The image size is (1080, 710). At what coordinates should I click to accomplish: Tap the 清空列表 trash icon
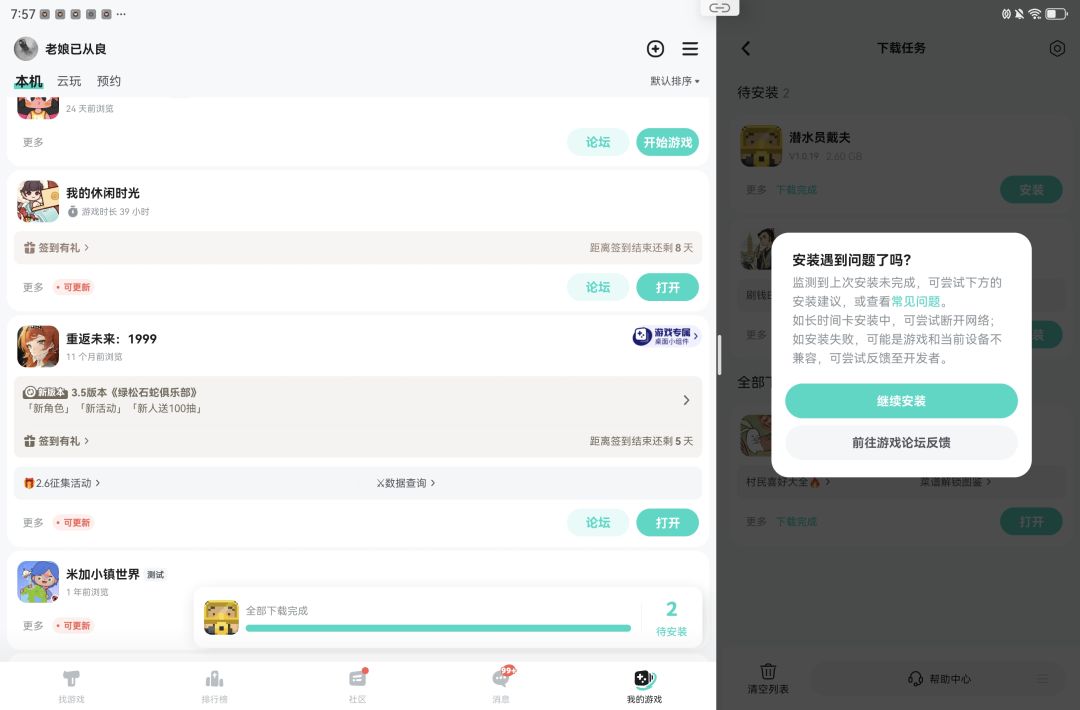pyautogui.click(x=768, y=678)
